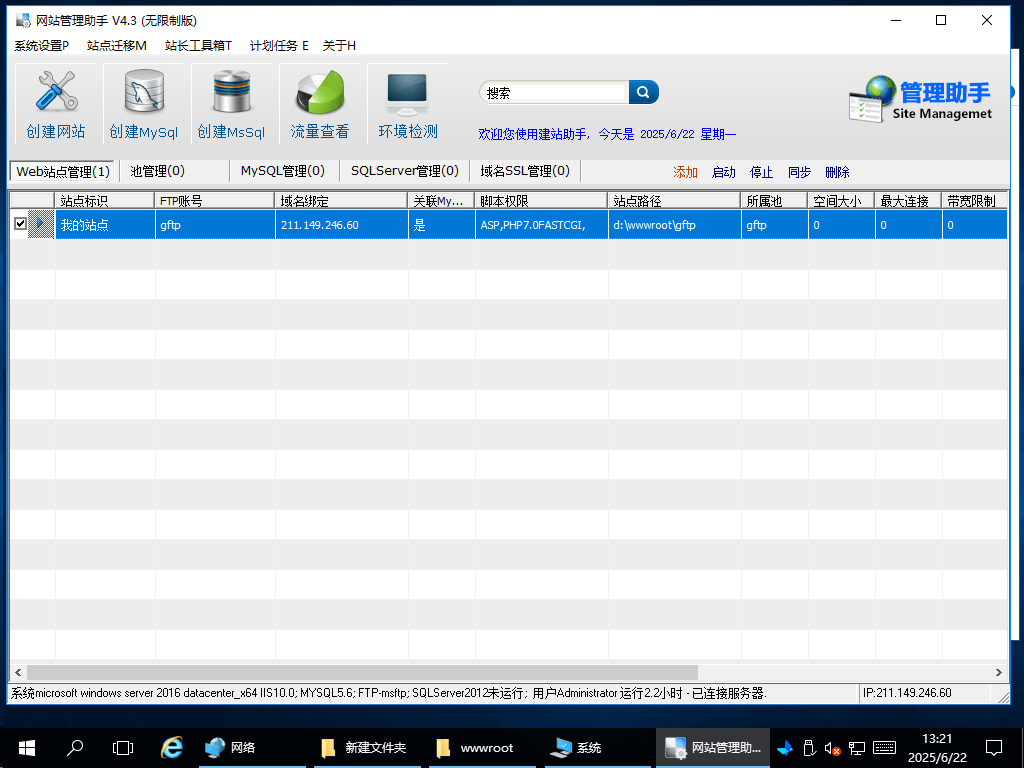
Task: Click the scrollbar right arrow
Action: click(999, 672)
